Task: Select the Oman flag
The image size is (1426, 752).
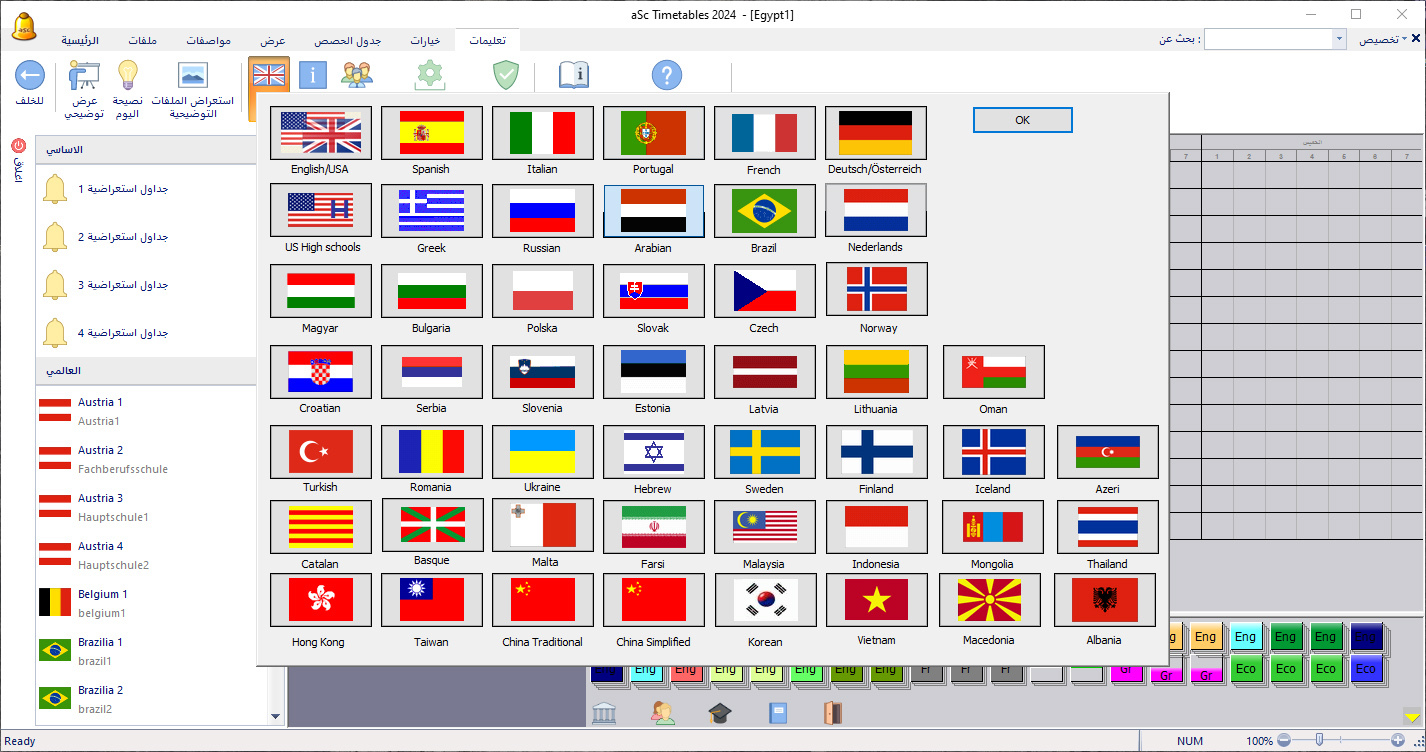Action: click(994, 372)
